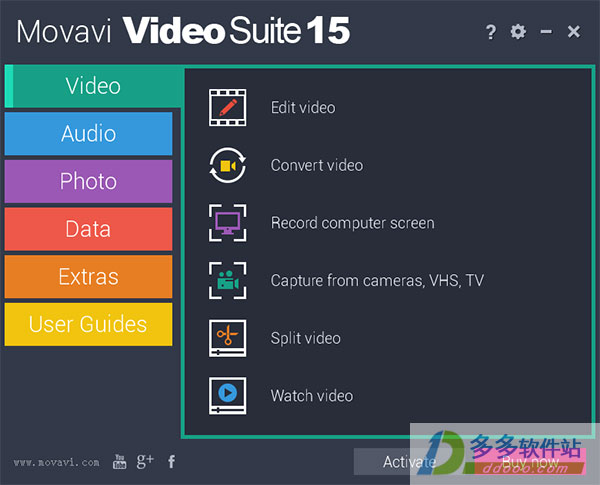600x485 pixels.
Task: Select Capture from cameras, VHS, TV label
Action: pyautogui.click(x=377, y=281)
